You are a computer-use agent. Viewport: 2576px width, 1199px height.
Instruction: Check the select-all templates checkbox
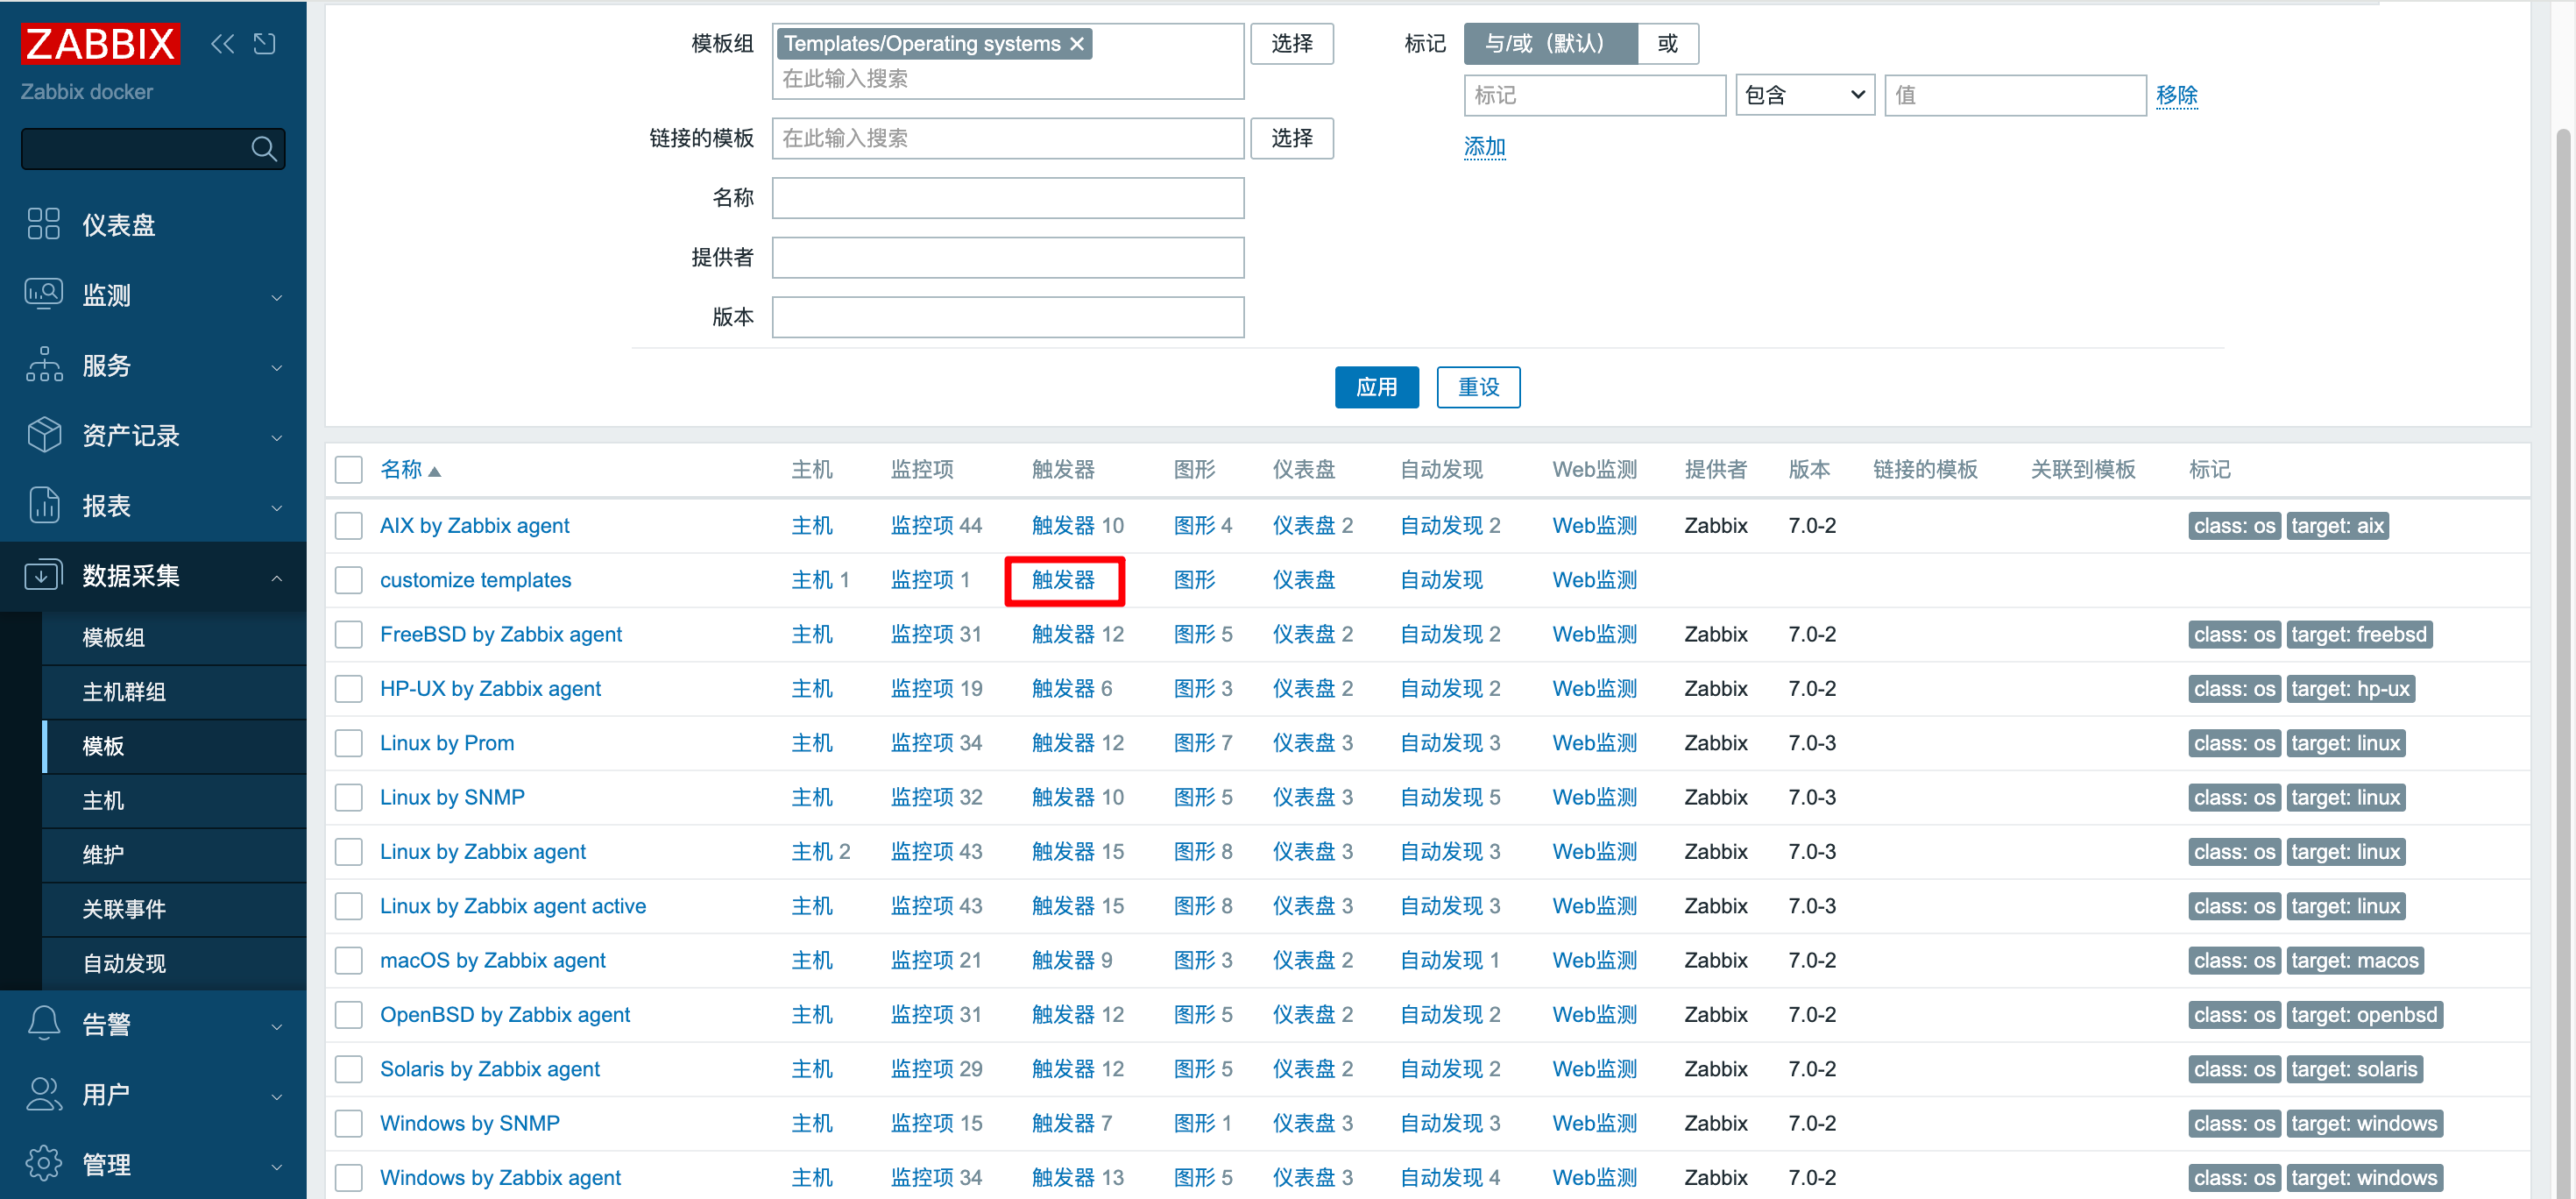(348, 470)
